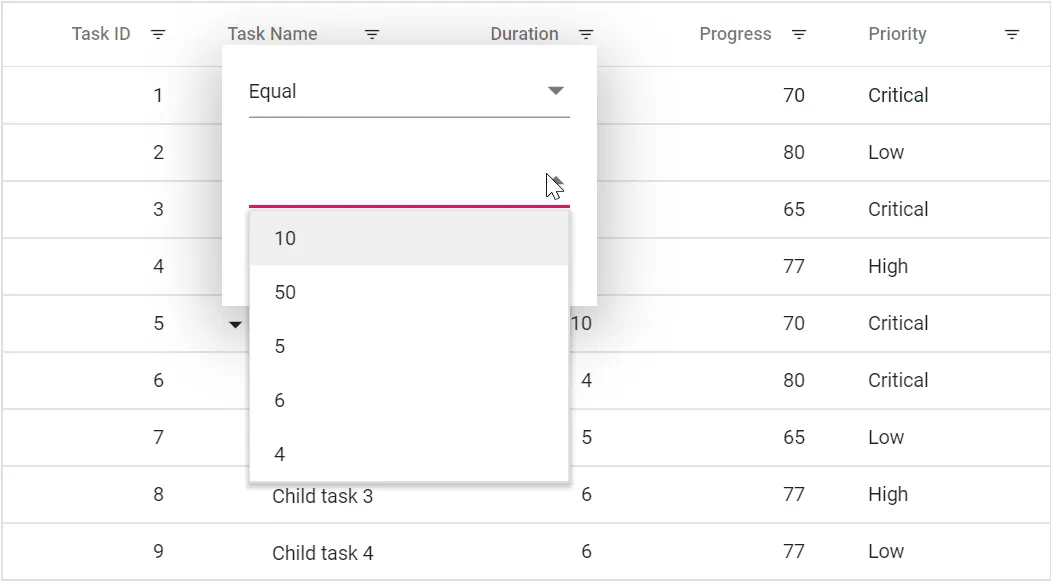Open the Priority column filter icon
Image resolution: width=1053 pixels, height=582 pixels.
(1011, 33)
